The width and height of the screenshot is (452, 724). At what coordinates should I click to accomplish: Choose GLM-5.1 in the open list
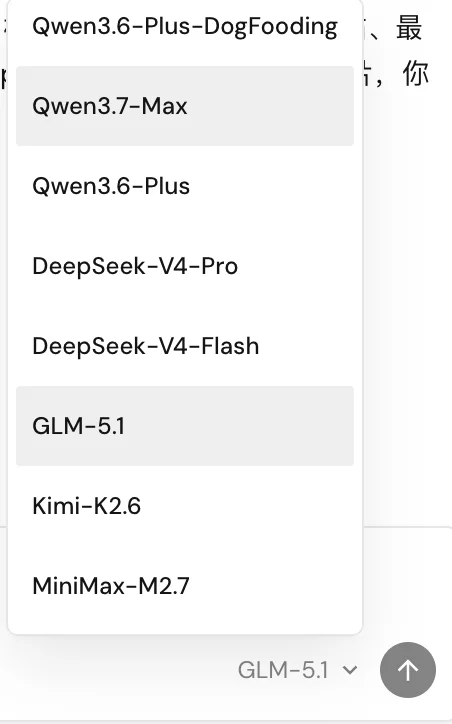[x=185, y=426]
